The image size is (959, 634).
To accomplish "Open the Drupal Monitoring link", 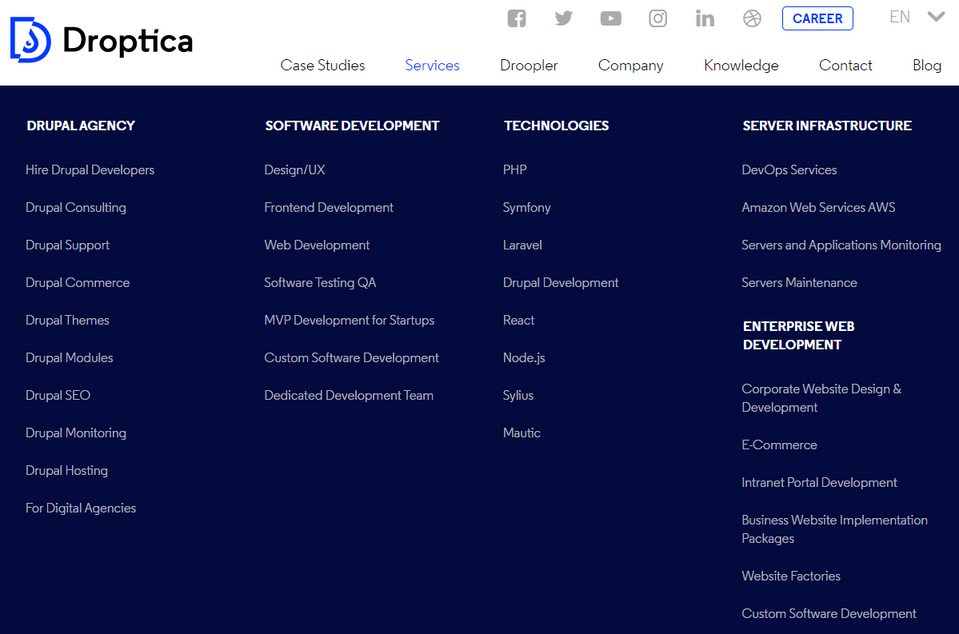I will coord(76,433).
